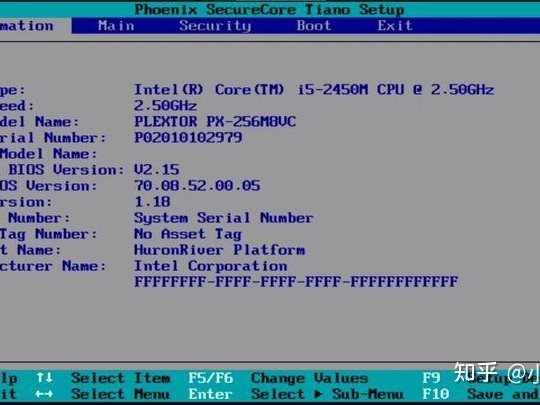The width and height of the screenshot is (540, 405).
Task: Select the No Asset Tag value
Action: click(188, 234)
